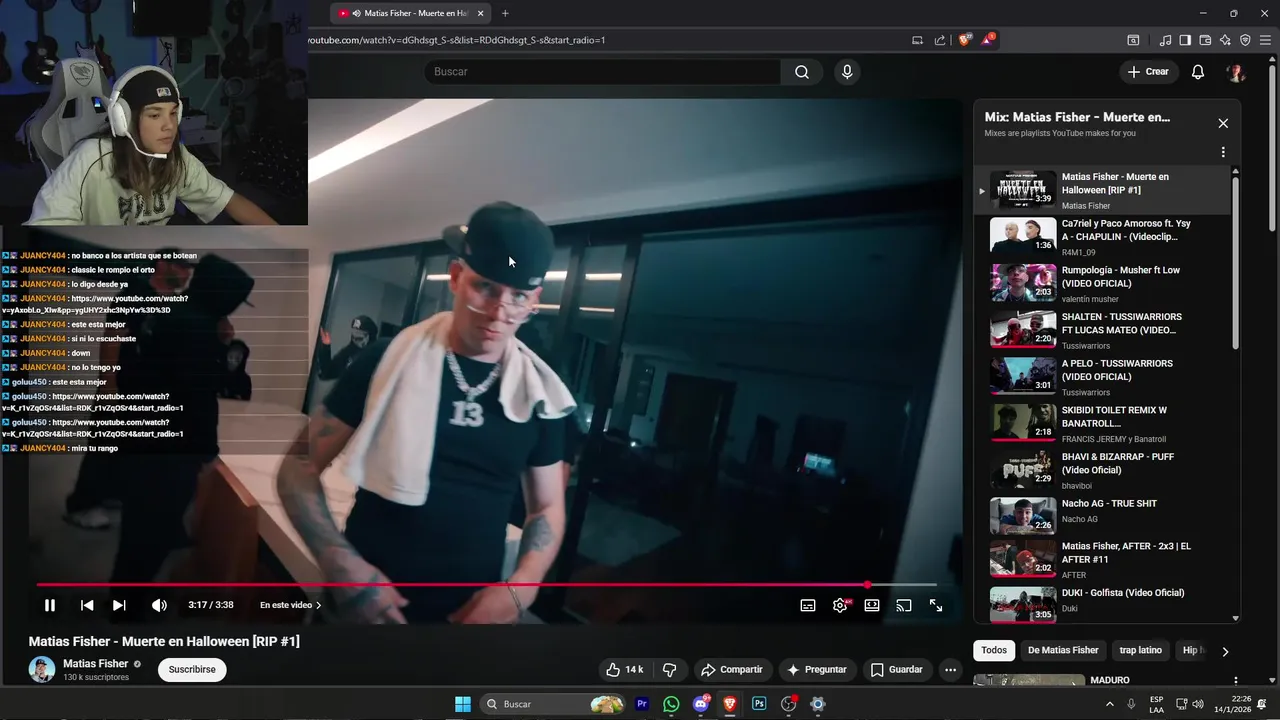Toggle subtitles/closed captions in player
Viewport: 1280px width, 720px height.
[x=808, y=605]
